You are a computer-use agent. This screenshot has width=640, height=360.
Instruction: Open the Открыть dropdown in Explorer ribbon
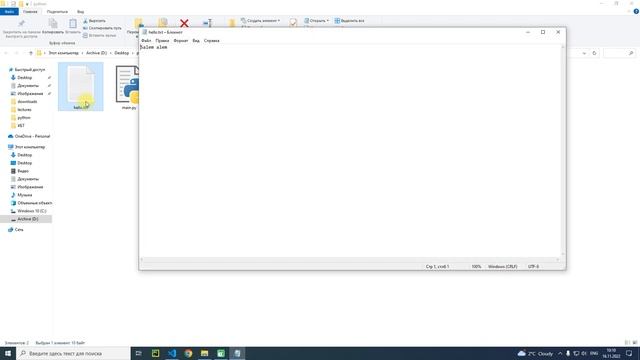click(316, 20)
